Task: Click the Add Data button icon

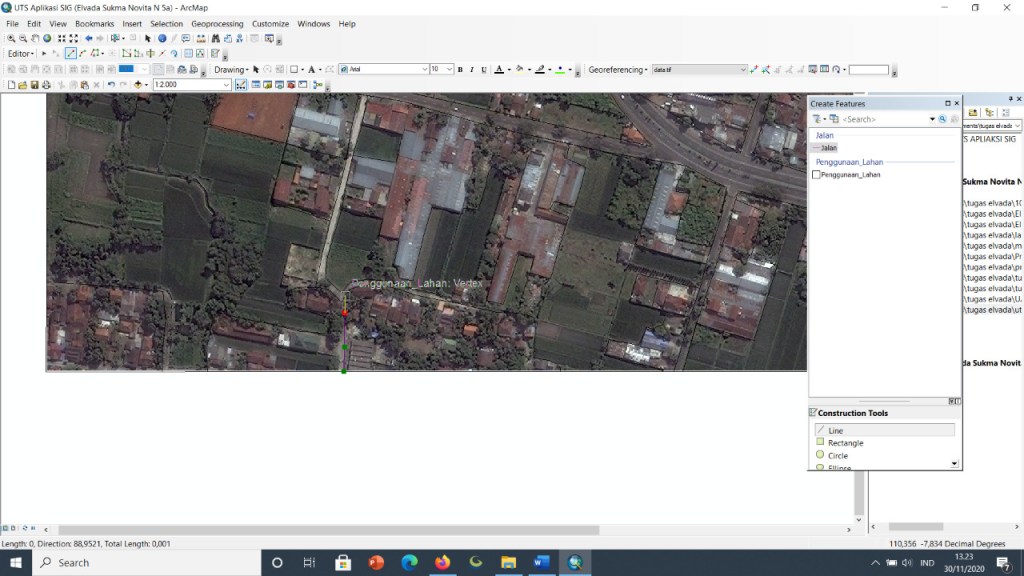Action: pos(138,85)
